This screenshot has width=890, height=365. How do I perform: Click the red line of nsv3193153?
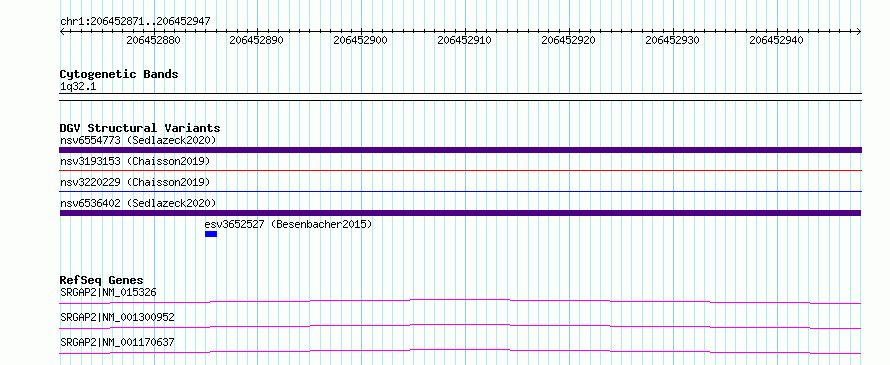click(x=460, y=170)
